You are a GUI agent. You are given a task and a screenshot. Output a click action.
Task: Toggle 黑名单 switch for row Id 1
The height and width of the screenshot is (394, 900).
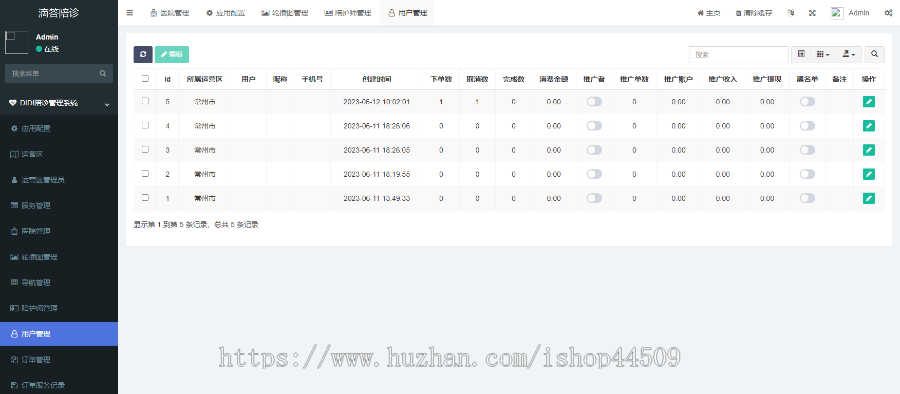807,198
